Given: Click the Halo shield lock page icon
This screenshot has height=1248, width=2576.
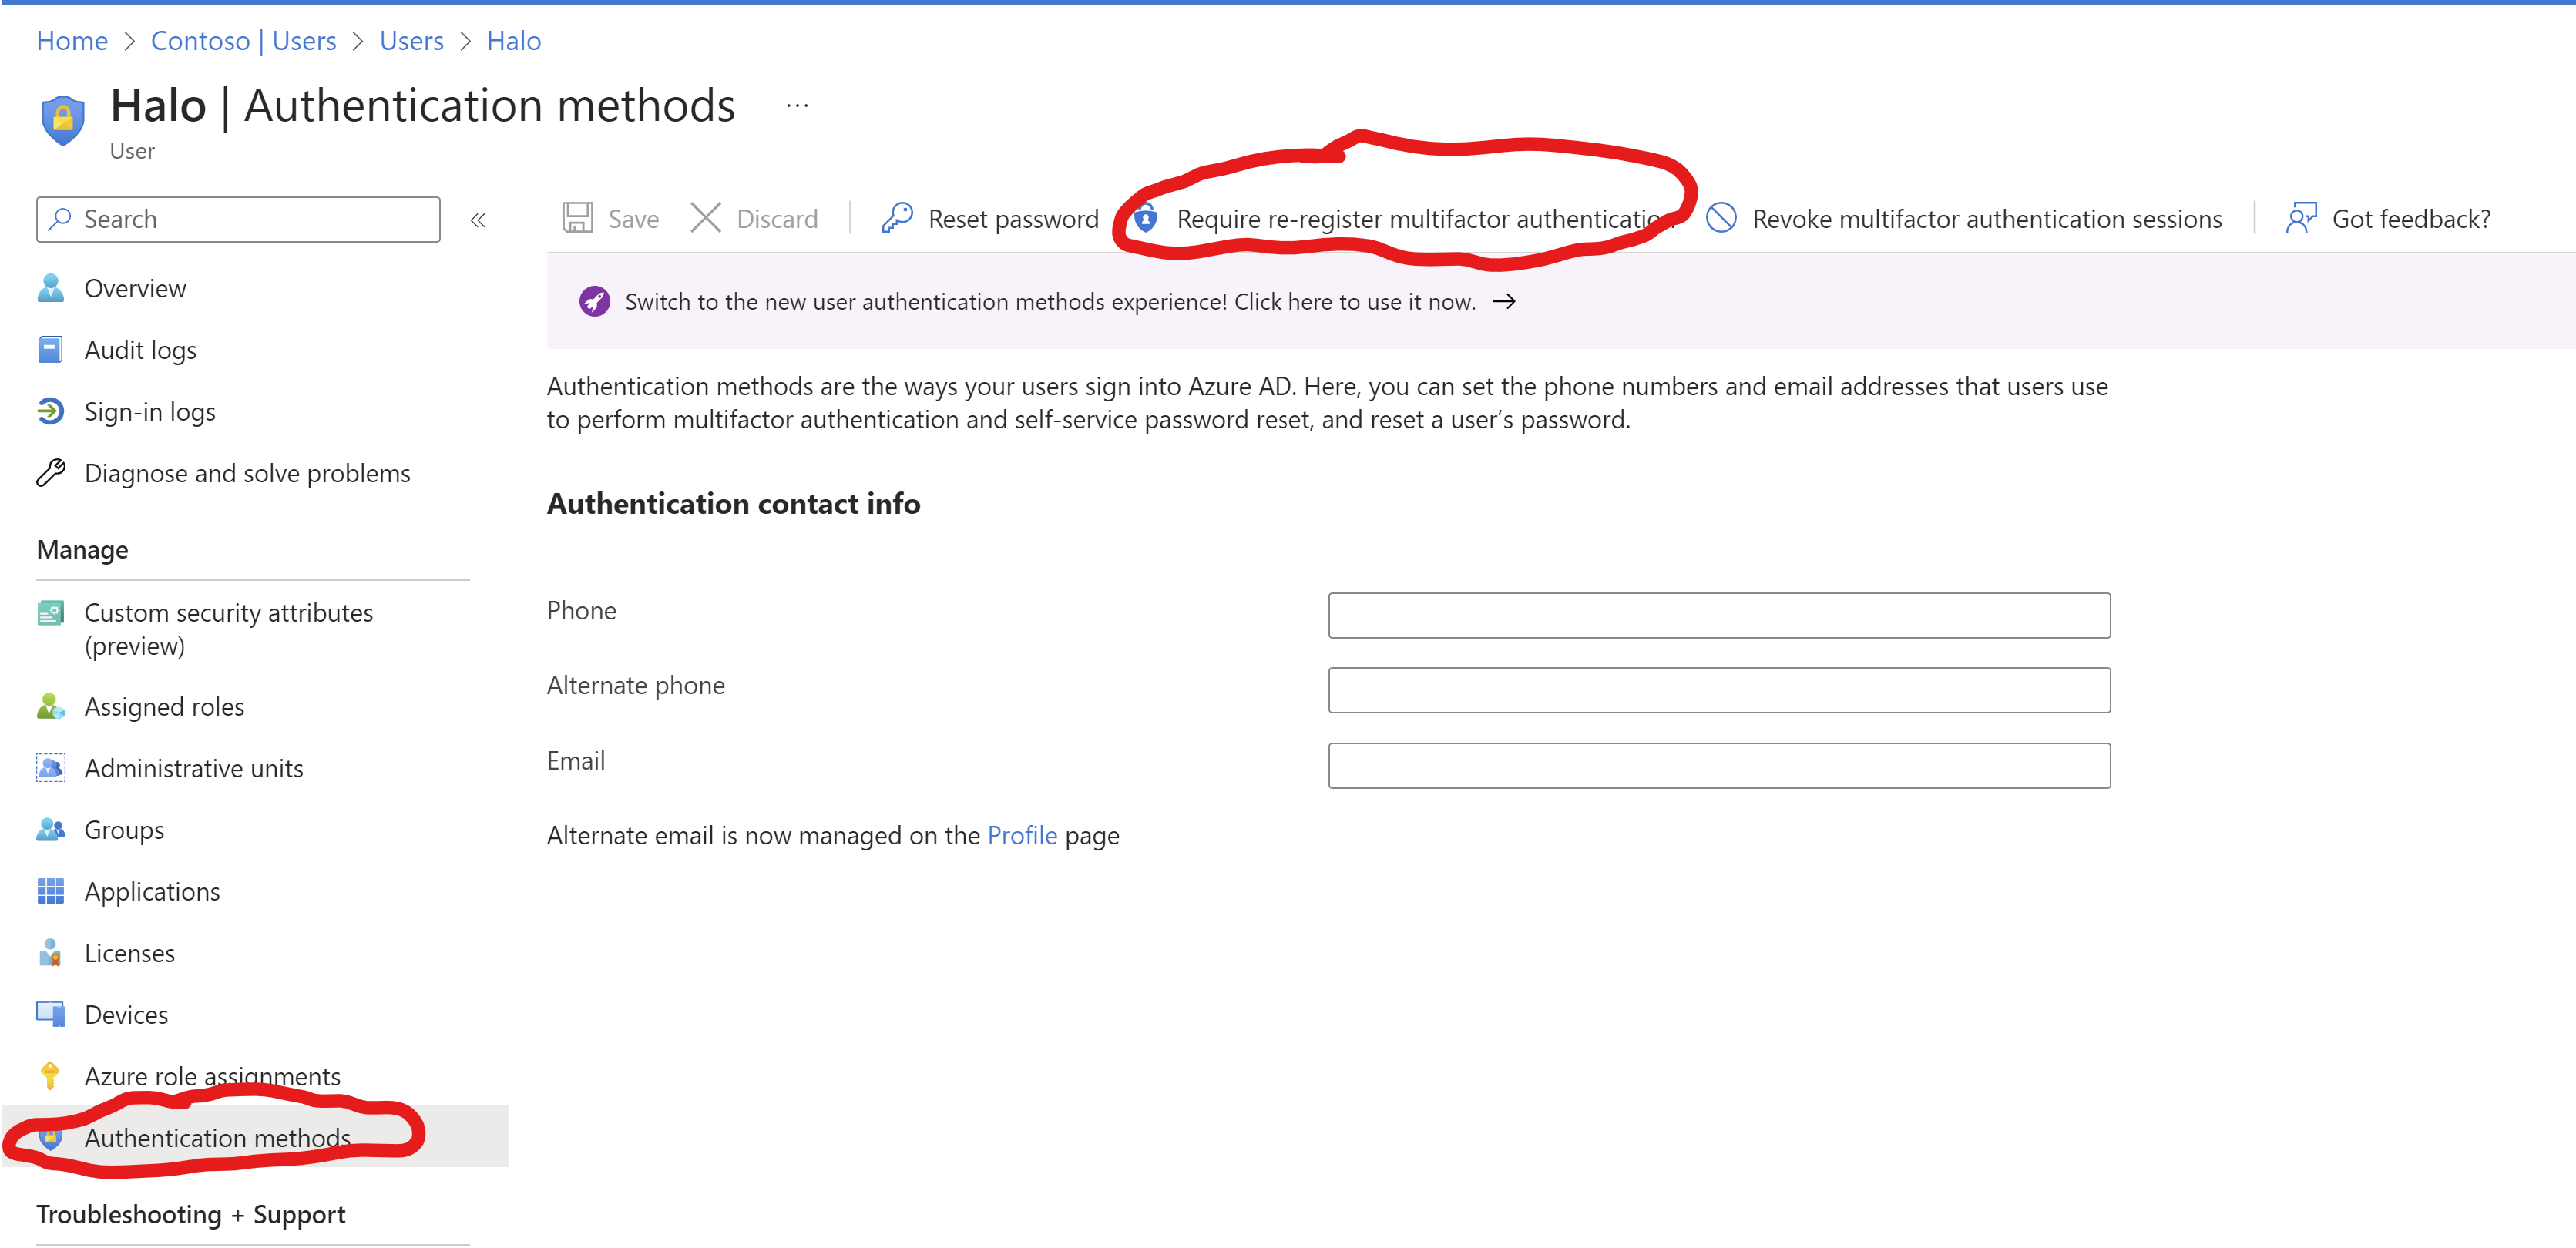Looking at the screenshot, I should coord(63,121).
